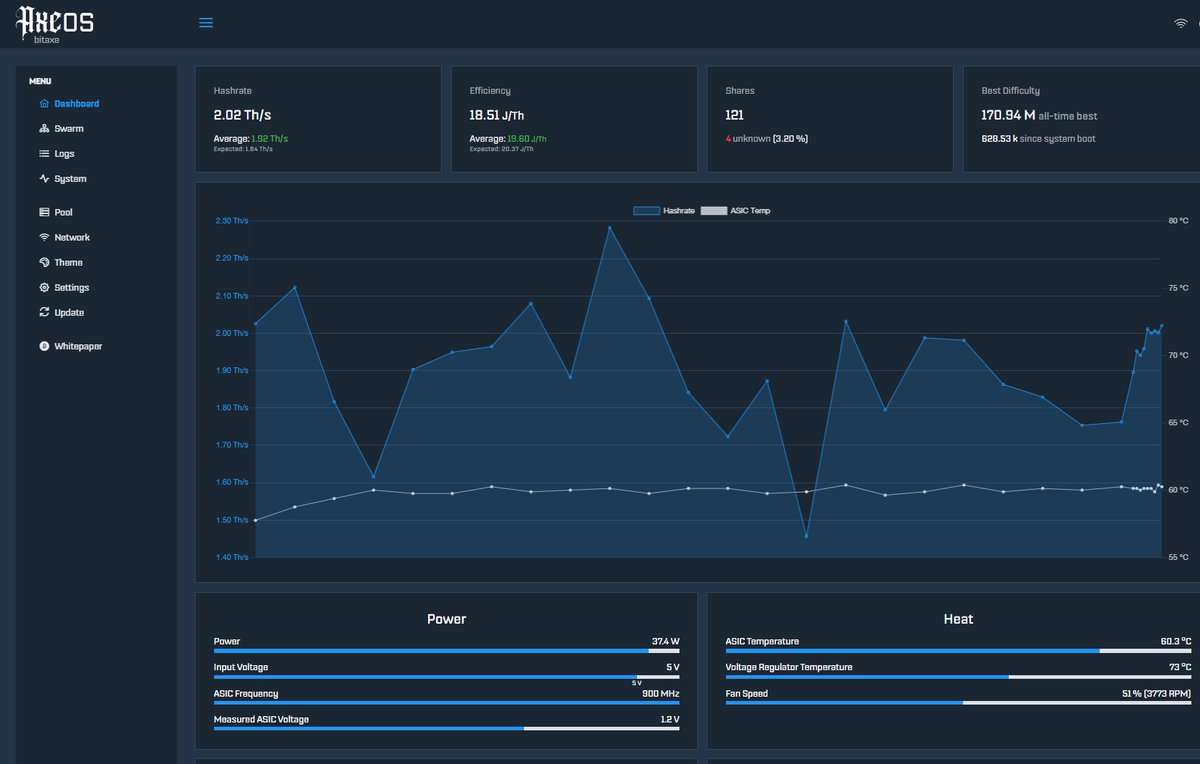
Task: Click the 51 % (3773 RPM) fan reading
Action: click(1156, 693)
